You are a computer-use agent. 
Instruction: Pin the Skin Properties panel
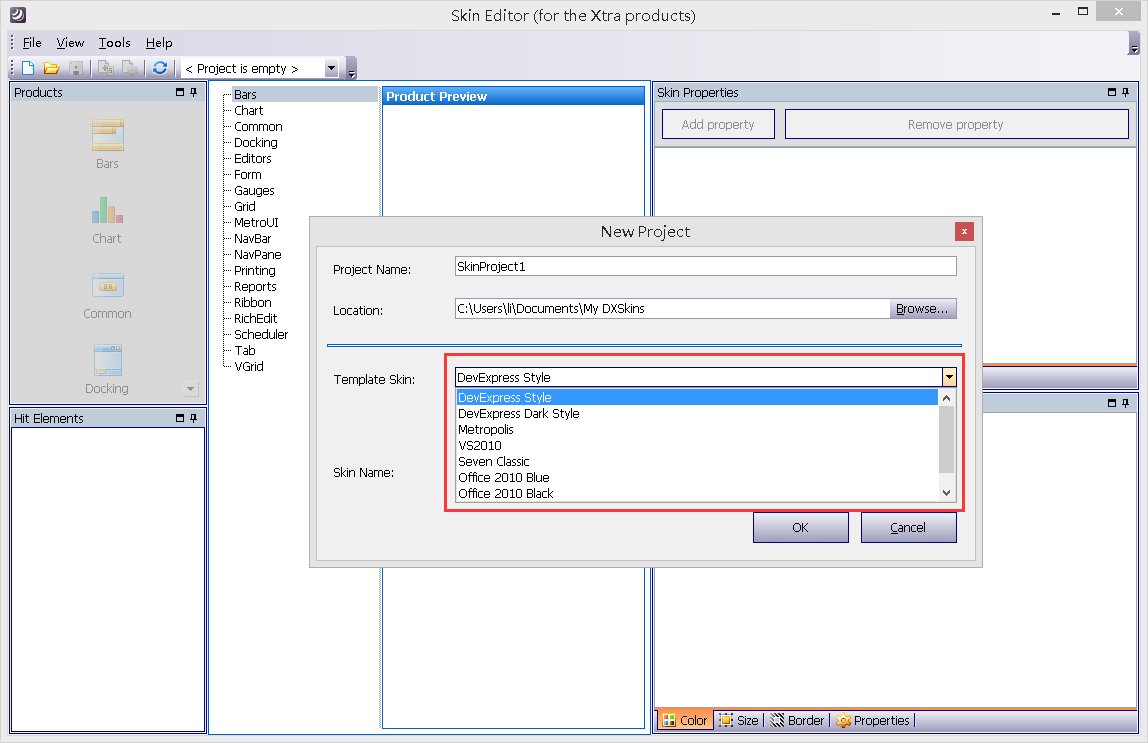(x=1125, y=92)
